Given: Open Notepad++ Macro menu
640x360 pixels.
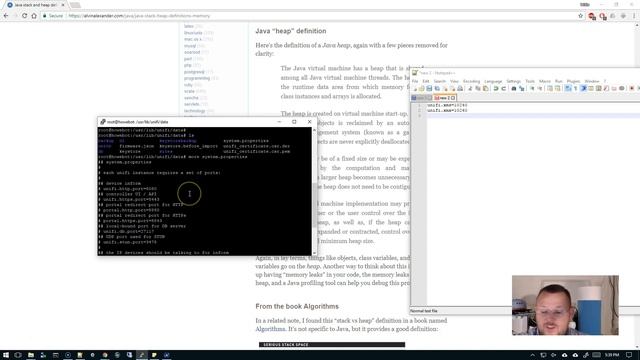Looking at the screenshot, I should click(x=544, y=81).
